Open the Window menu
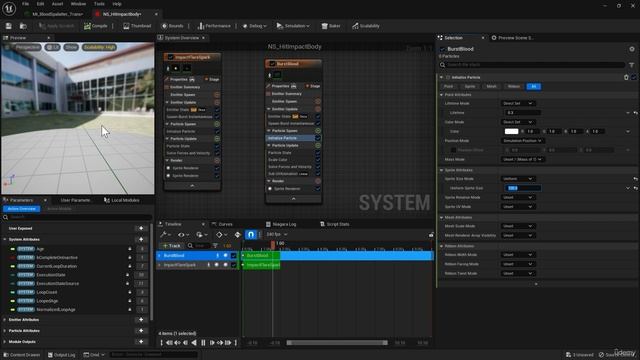 point(78,4)
